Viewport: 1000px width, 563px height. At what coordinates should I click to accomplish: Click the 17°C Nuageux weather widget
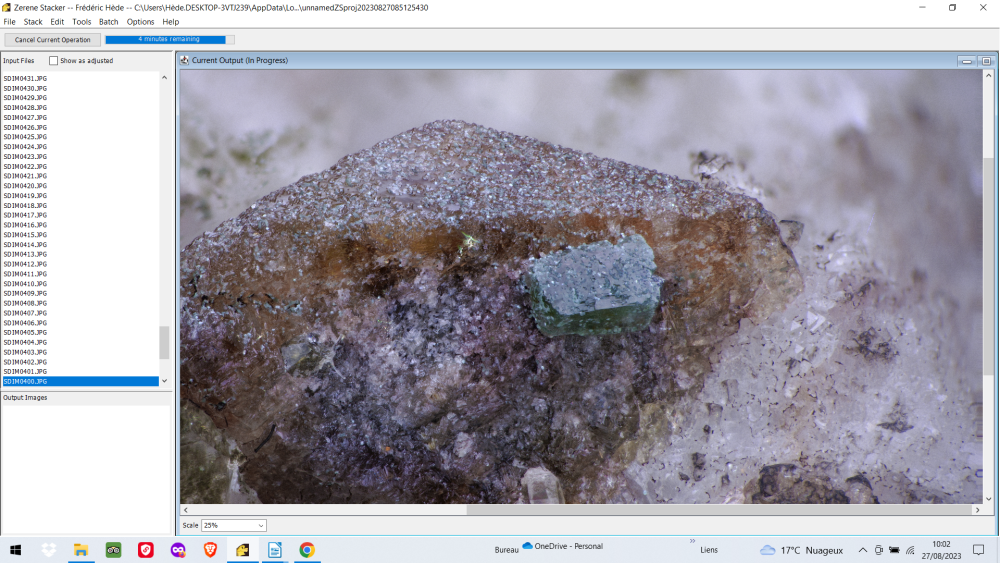[801, 550]
